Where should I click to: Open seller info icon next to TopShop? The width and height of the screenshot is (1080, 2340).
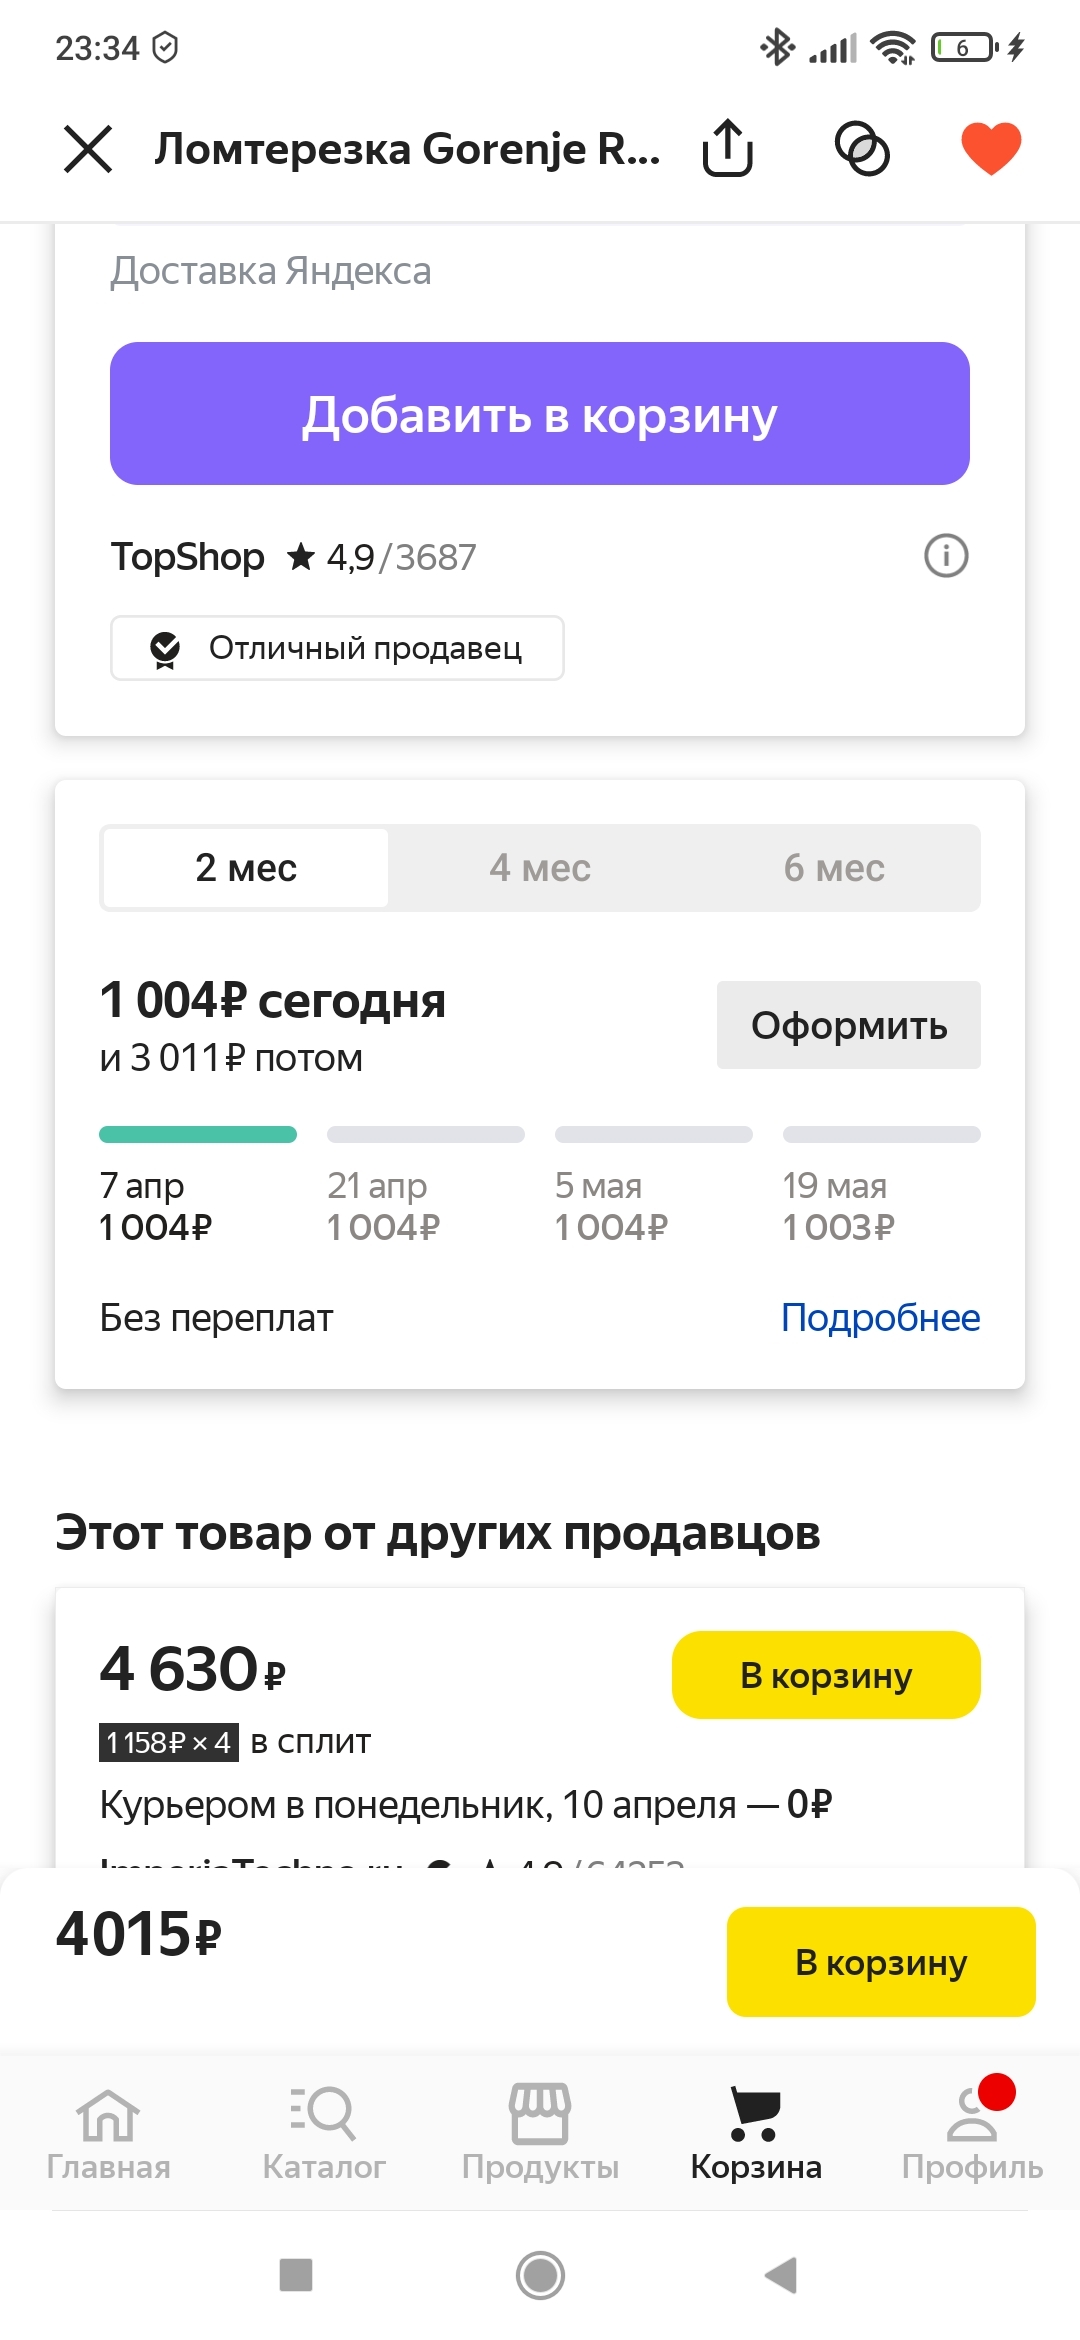click(x=945, y=556)
